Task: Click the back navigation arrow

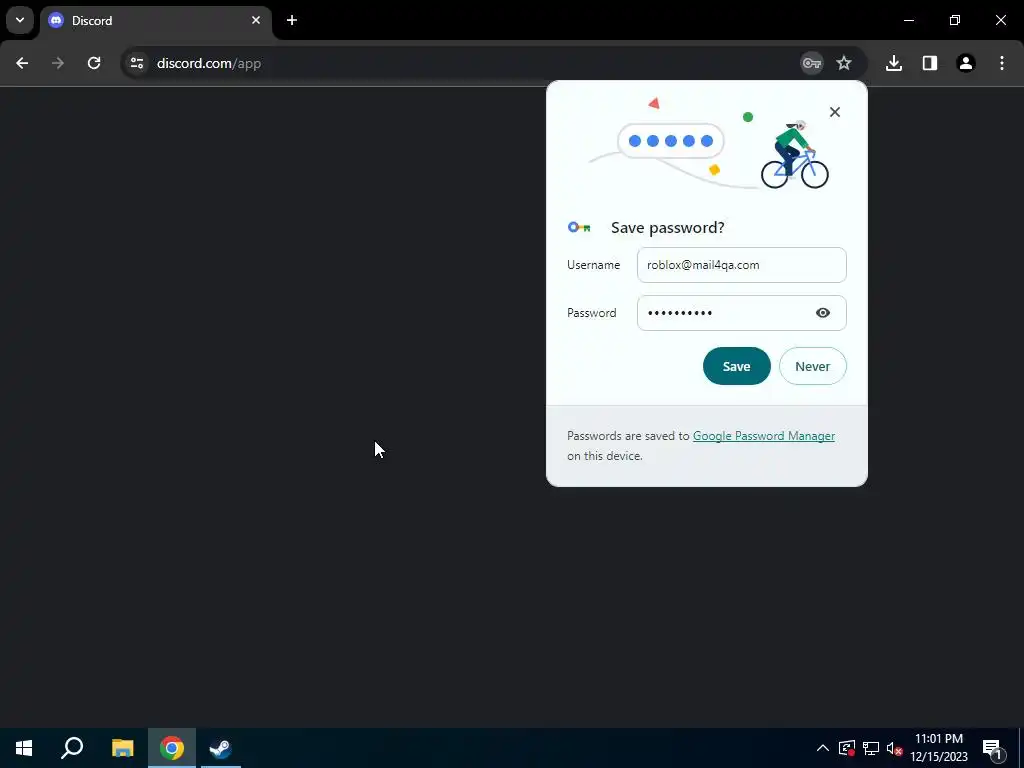Action: point(22,63)
